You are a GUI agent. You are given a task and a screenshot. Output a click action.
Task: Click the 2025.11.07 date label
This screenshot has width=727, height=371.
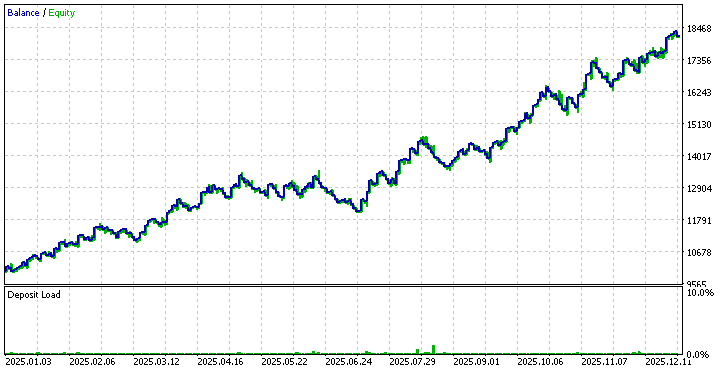tap(605, 362)
